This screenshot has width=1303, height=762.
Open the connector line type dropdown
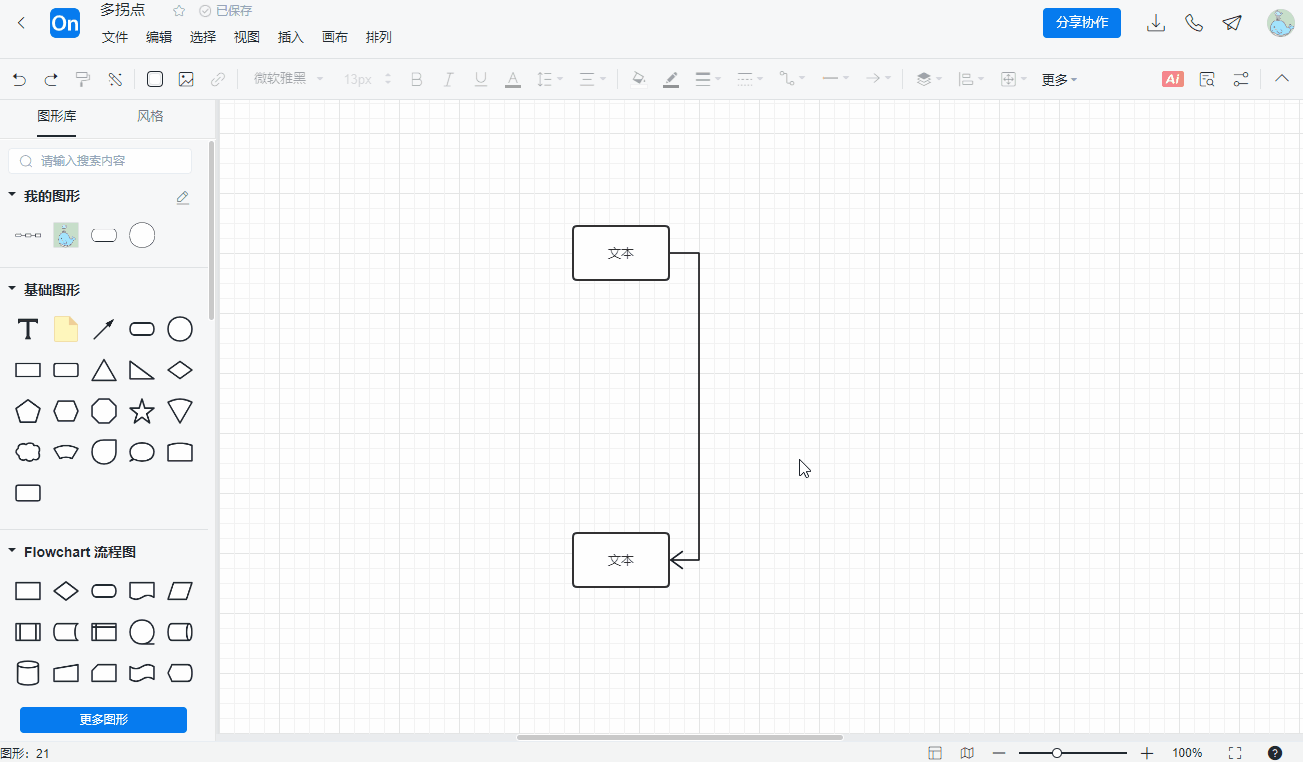[793, 79]
